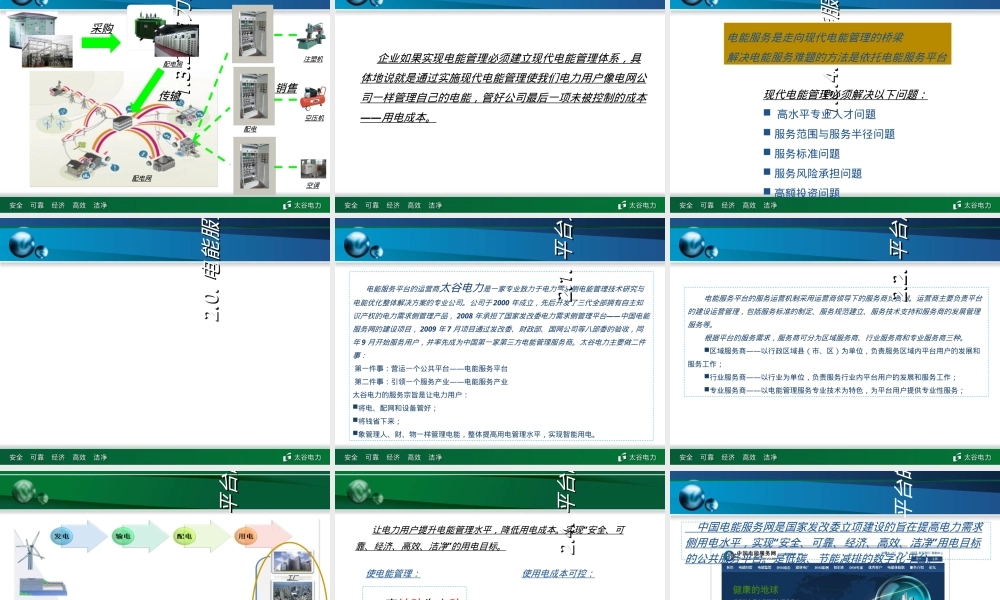Click the 采购 label

coord(102,28)
